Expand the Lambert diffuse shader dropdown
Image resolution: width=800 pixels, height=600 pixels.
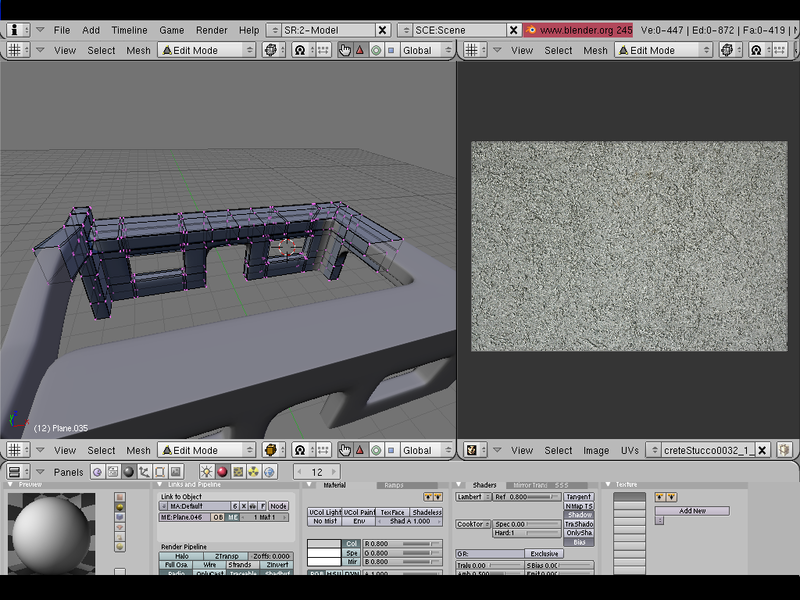tap(472, 497)
